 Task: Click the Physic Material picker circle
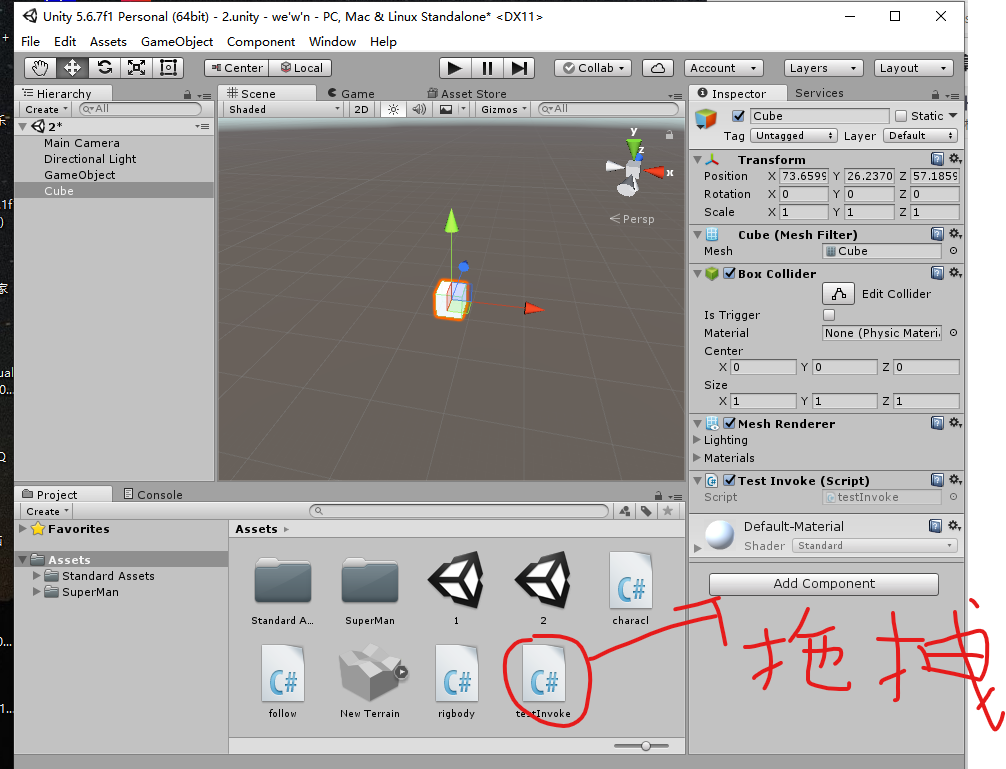953,333
